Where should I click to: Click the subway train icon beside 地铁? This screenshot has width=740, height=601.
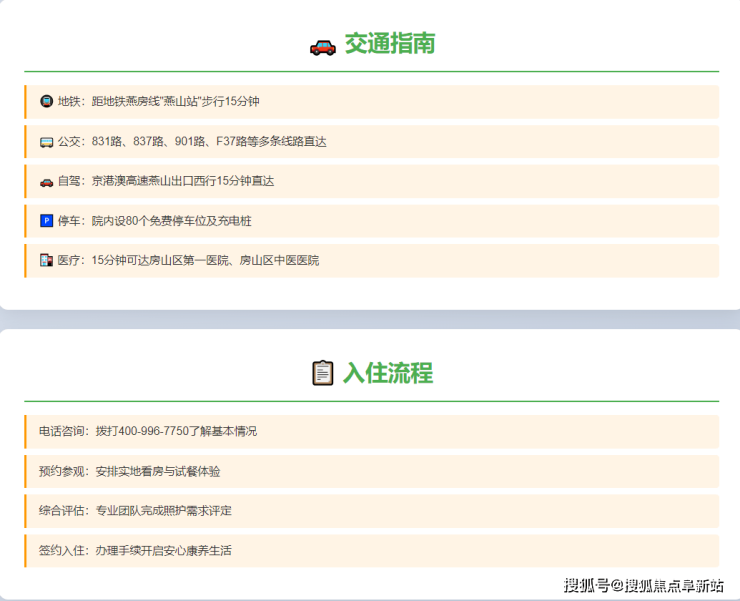point(46,101)
